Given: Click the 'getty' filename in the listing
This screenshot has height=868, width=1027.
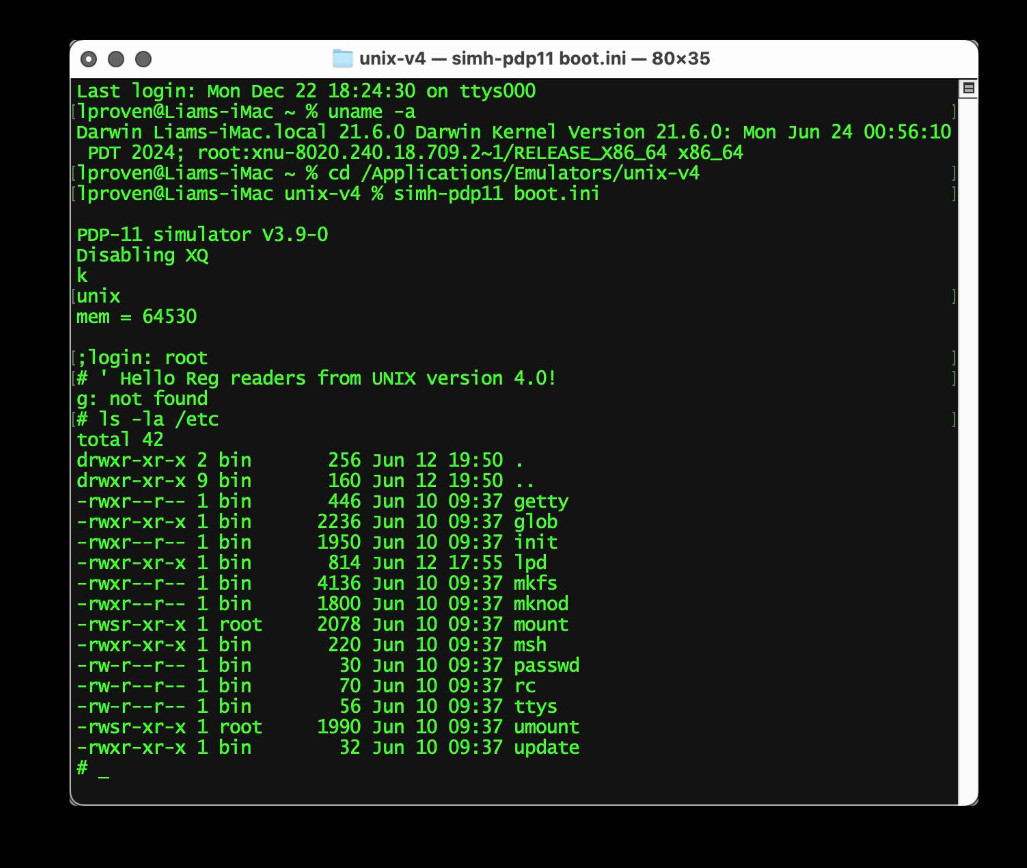Looking at the screenshot, I should coord(540,501).
